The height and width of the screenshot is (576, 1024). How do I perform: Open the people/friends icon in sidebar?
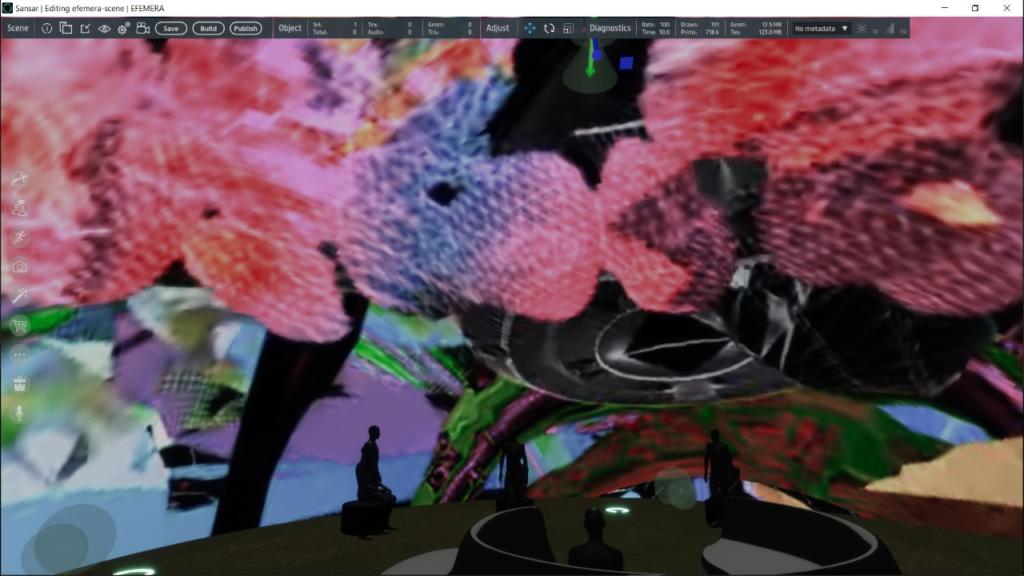(x=19, y=208)
